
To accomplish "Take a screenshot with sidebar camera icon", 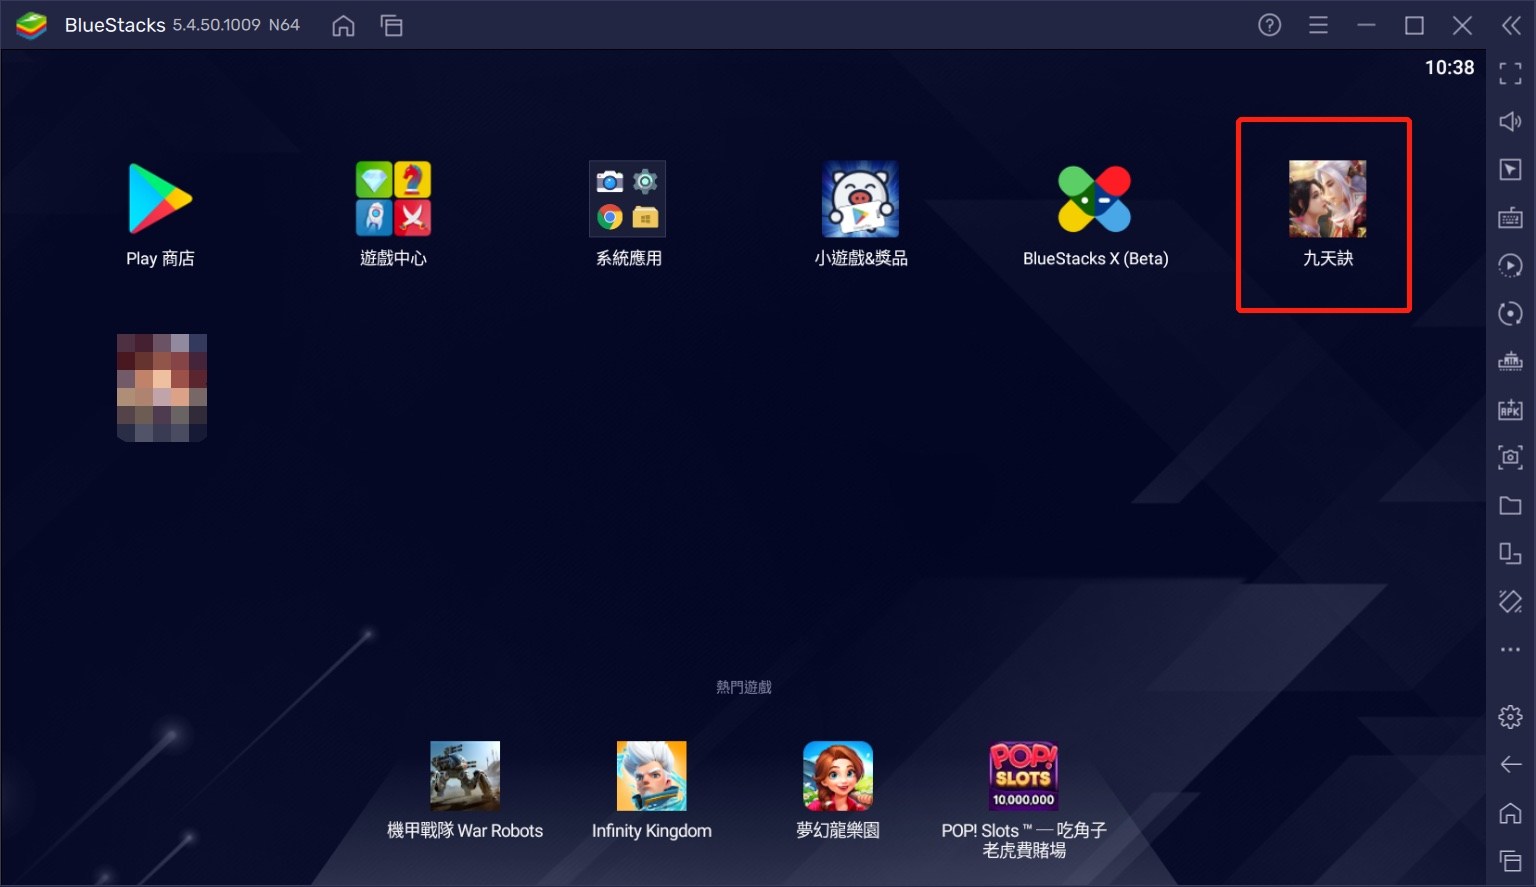I will [1510, 457].
